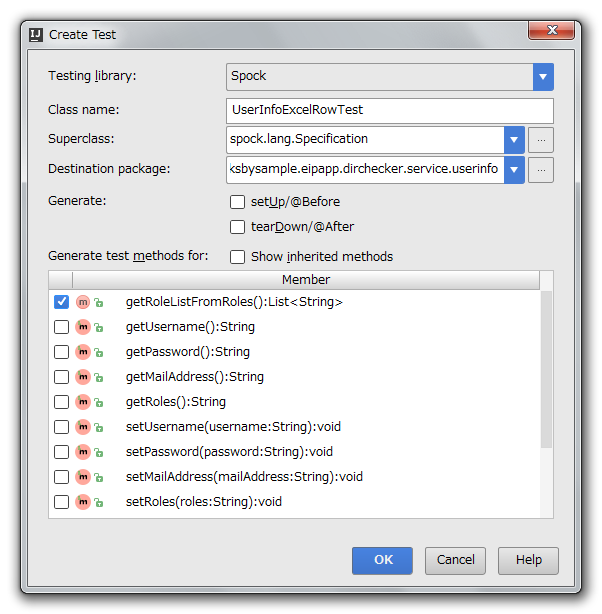
Task: Expand the Superclass dropdown arrow
Action: click(514, 140)
